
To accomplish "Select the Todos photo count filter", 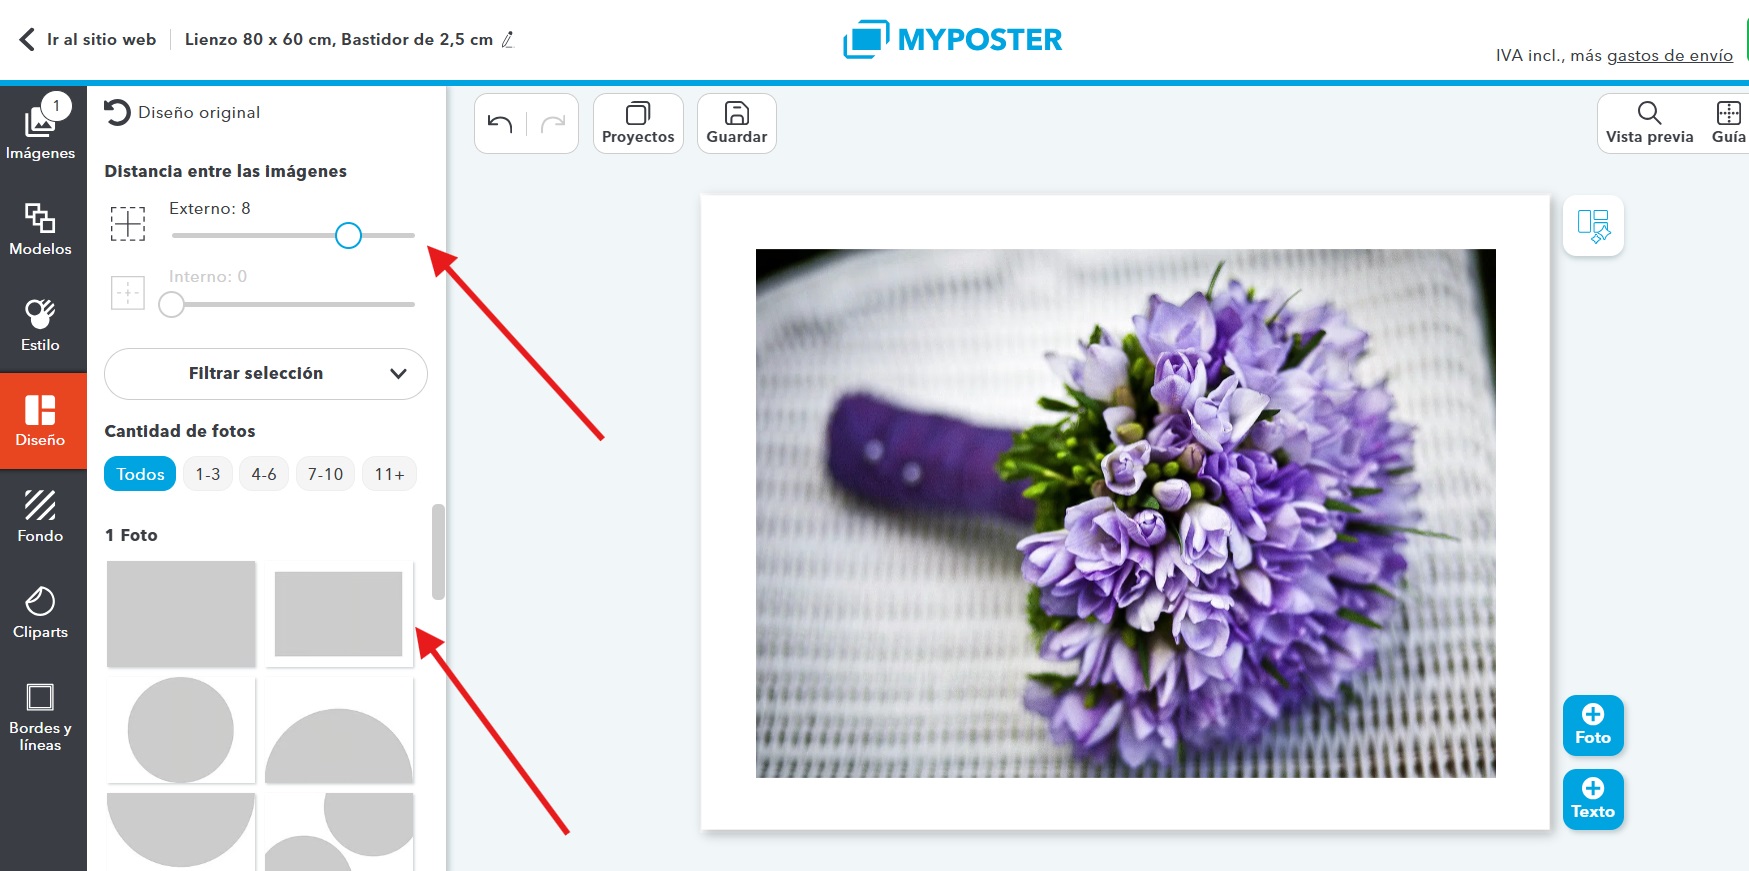I will [x=140, y=474].
